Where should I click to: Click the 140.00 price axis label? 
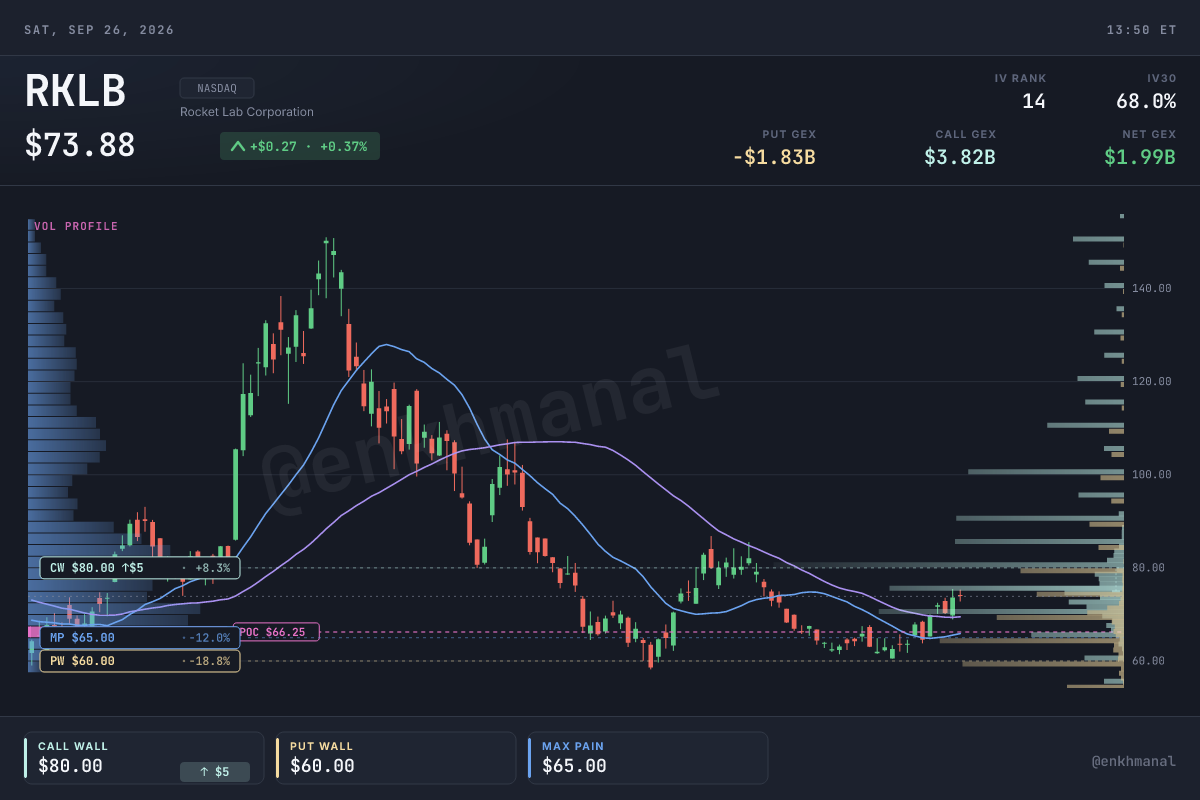click(1152, 288)
